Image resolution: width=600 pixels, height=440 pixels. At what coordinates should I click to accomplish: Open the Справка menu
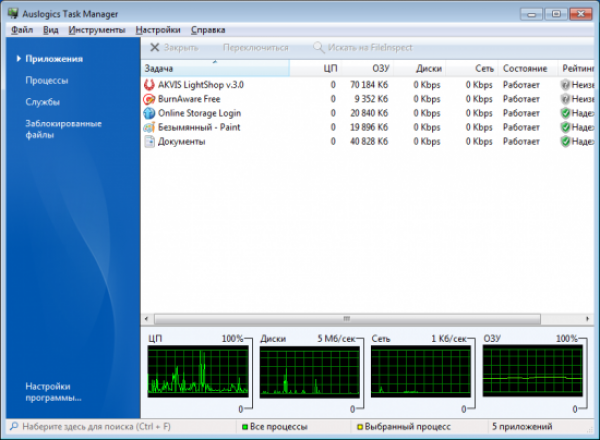pyautogui.click(x=208, y=30)
